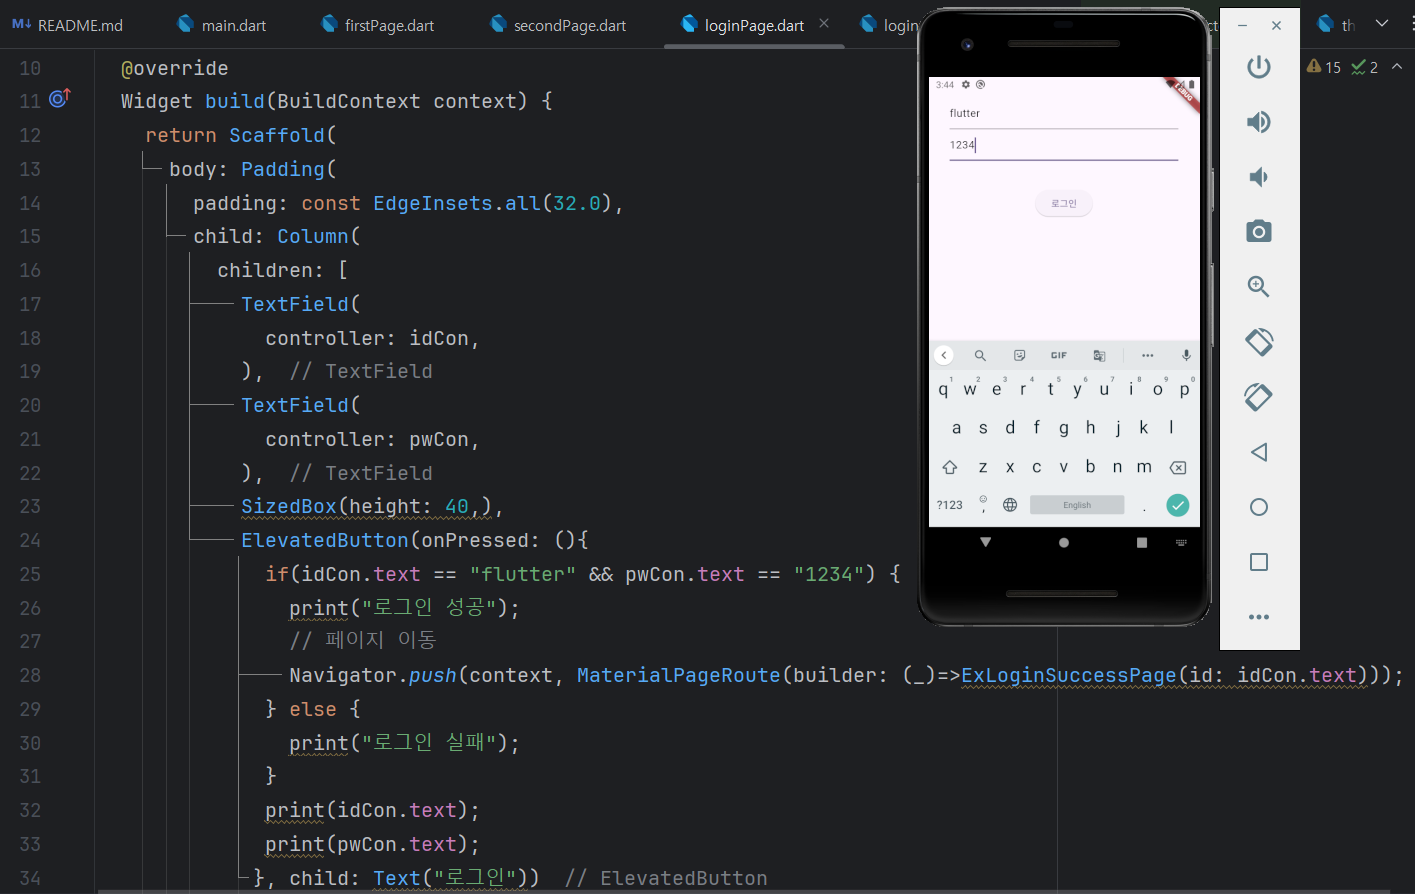Lower emulator volume with the volume down icon

point(1258,177)
